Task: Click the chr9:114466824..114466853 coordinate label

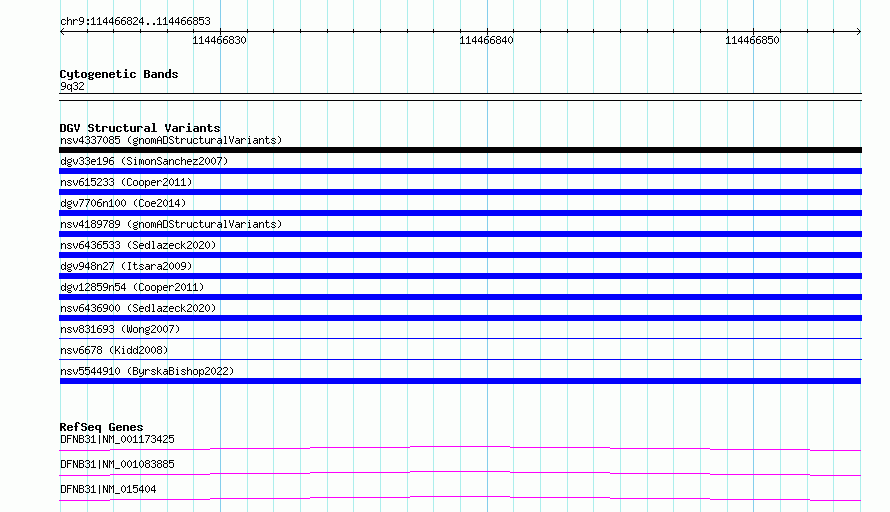Action: pyautogui.click(x=135, y=21)
